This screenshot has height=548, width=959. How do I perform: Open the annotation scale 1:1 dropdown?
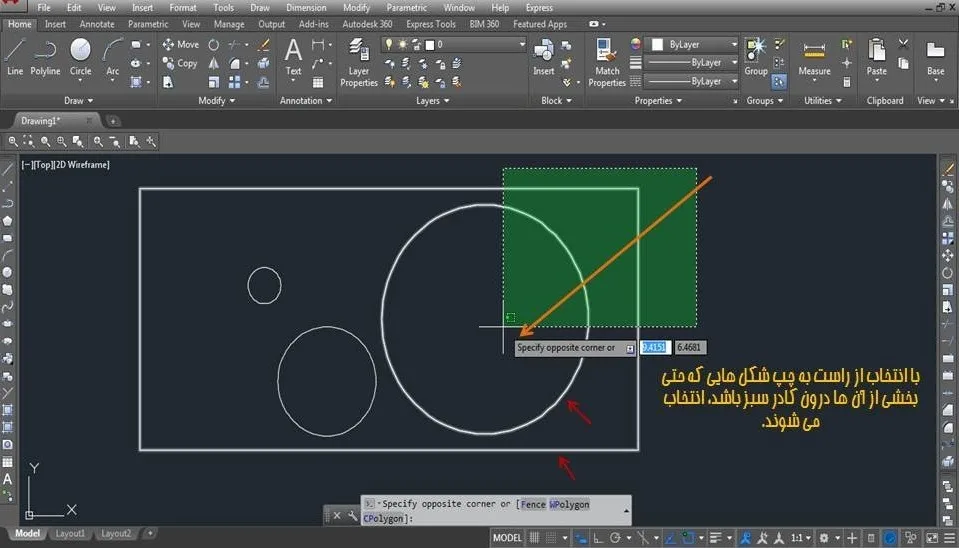(x=801, y=538)
